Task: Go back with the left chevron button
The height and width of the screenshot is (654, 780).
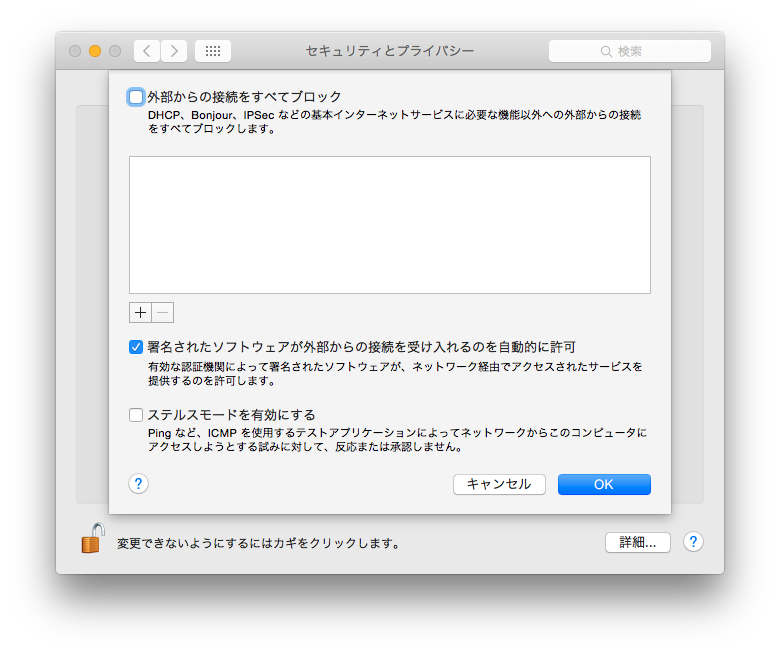Action: (147, 51)
